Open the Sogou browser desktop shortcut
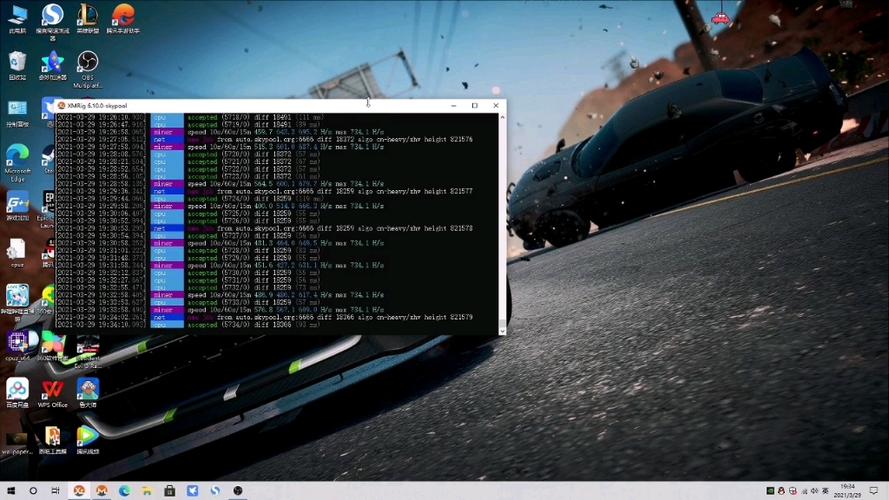Screen dimensions: 889x500 pos(53,21)
